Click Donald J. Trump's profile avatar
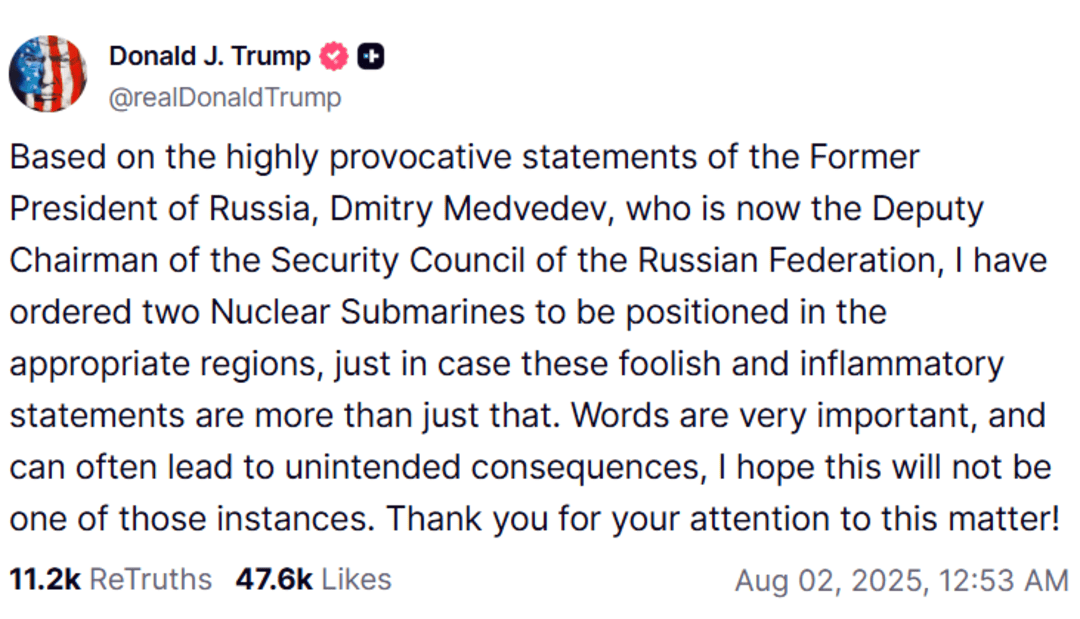Image resolution: width=1080 pixels, height=619 pixels. click(47, 73)
